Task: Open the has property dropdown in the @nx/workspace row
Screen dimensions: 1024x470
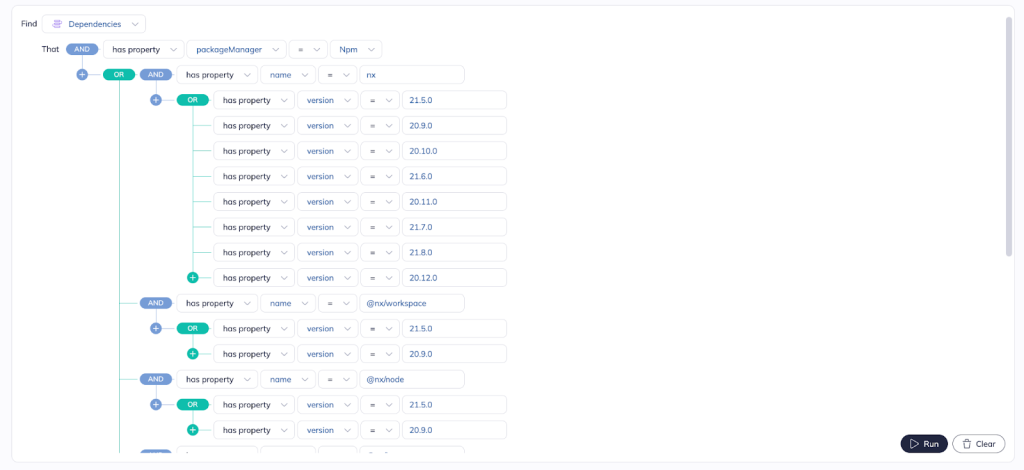Action: click(x=217, y=303)
